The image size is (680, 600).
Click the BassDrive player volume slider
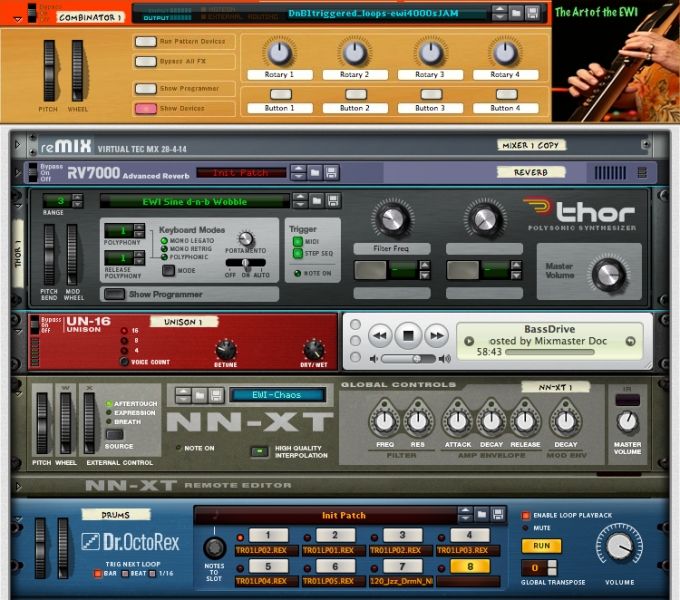400,358
